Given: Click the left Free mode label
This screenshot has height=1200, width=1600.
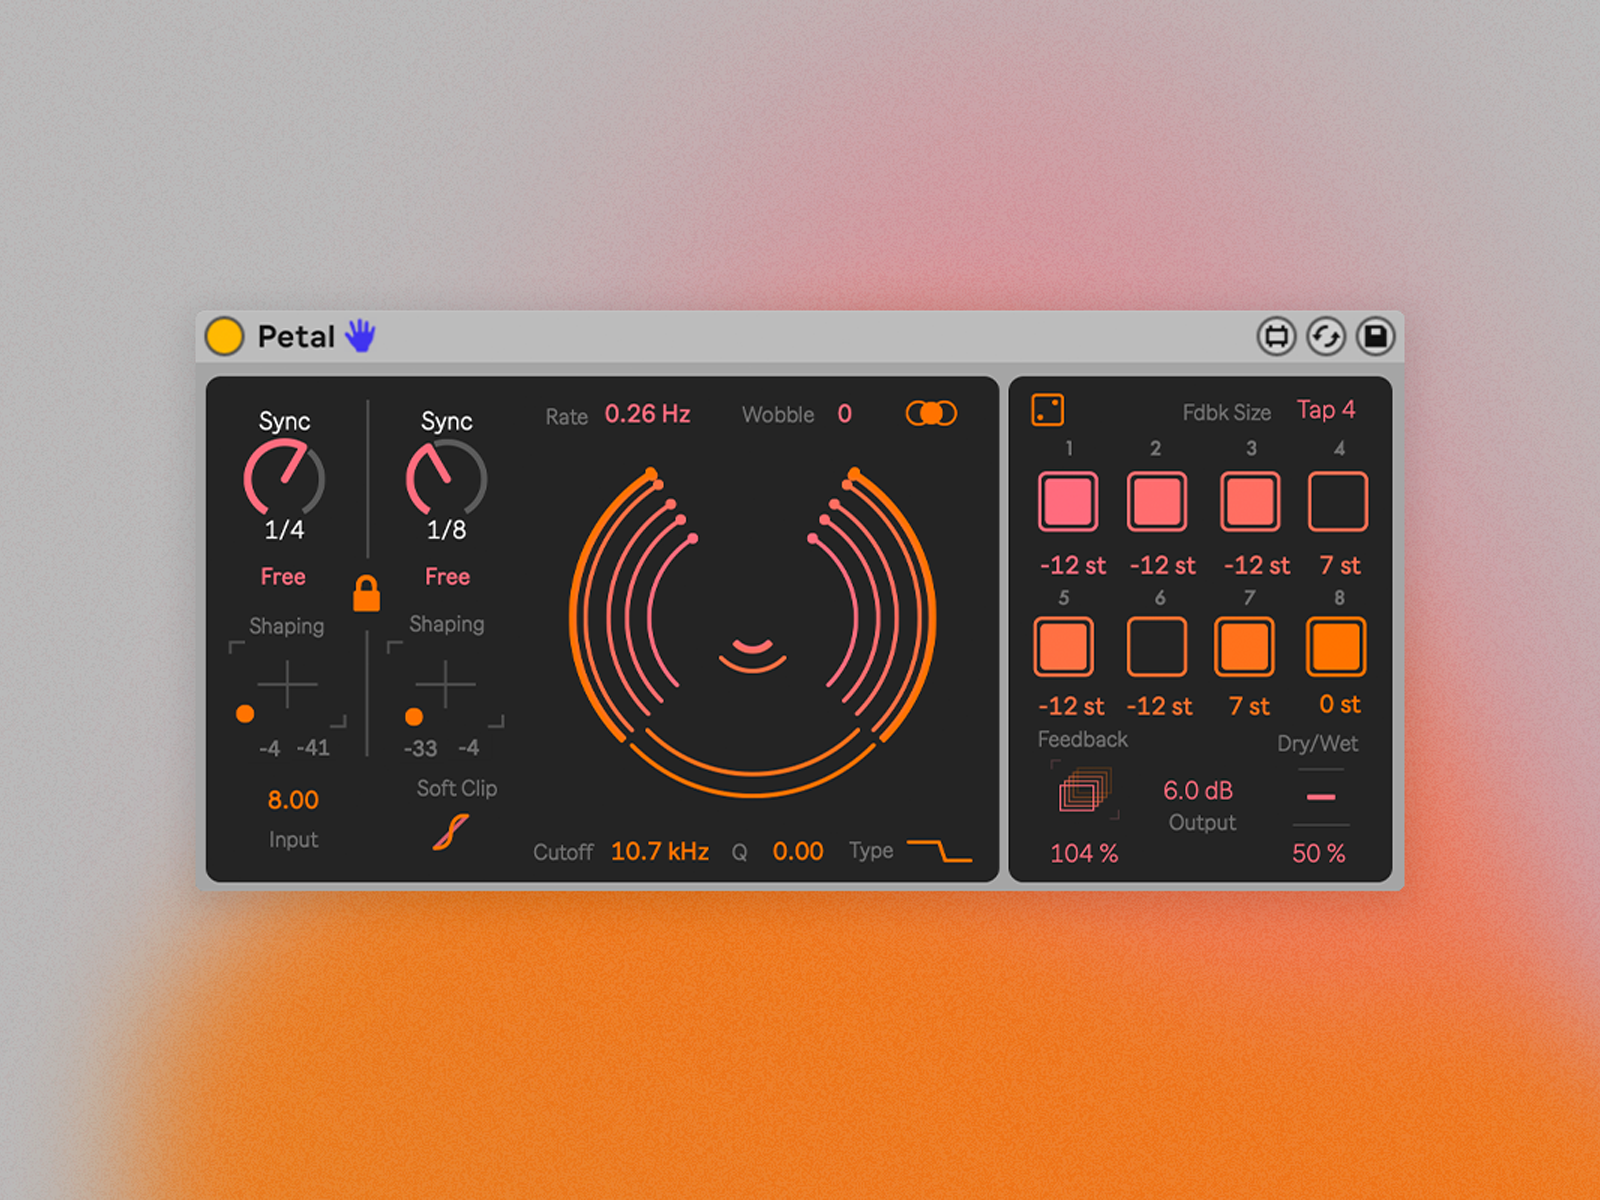Looking at the screenshot, I should [x=283, y=577].
